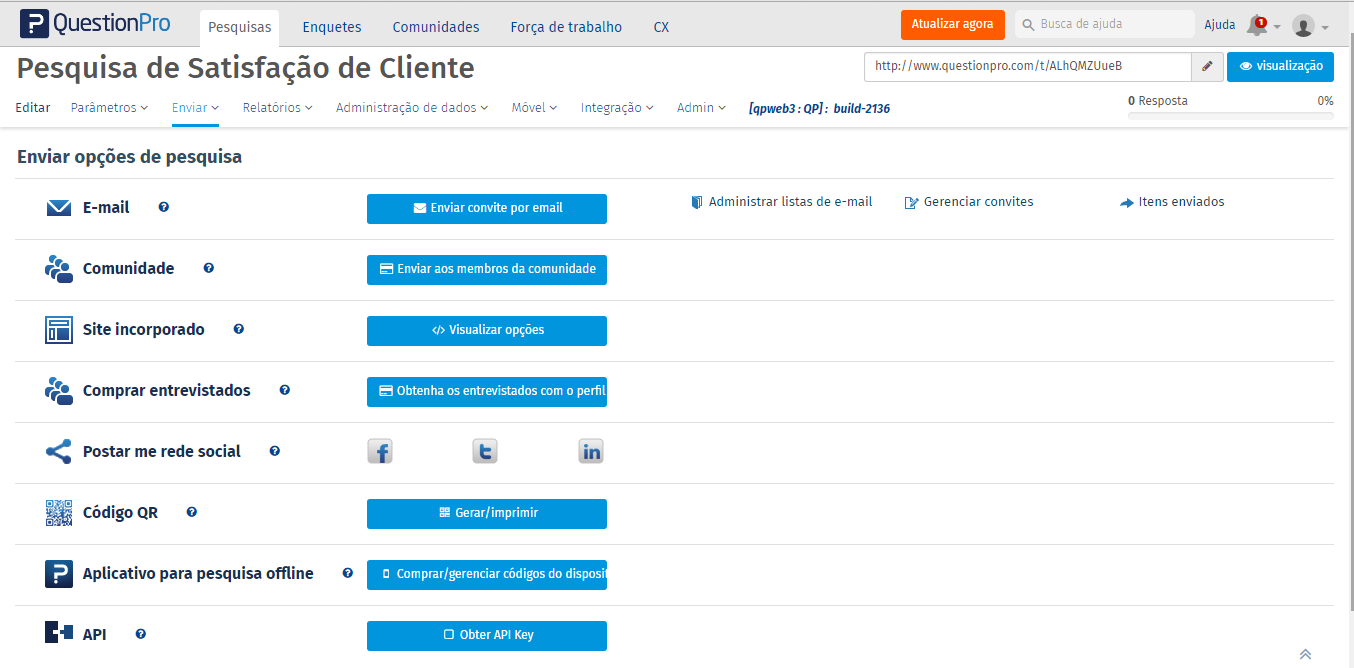Expand the Parâmetros dropdown menu
The height and width of the screenshot is (668, 1354).
click(x=109, y=108)
